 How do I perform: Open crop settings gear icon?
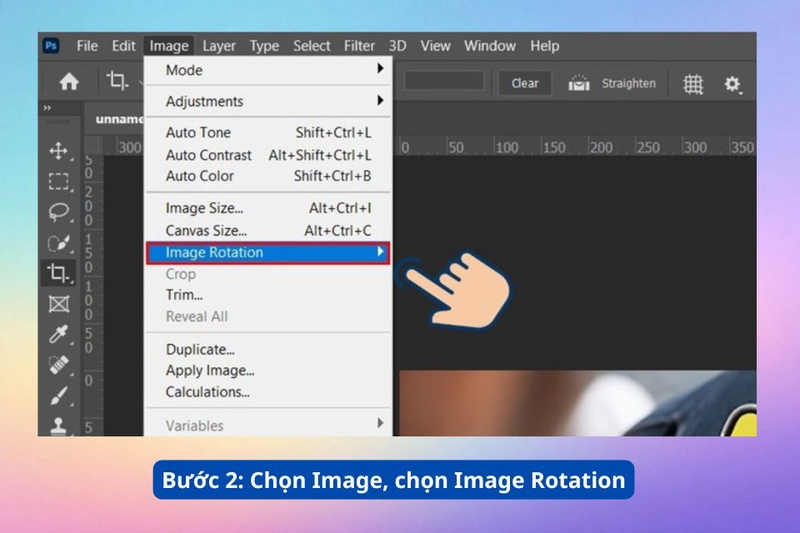732,84
